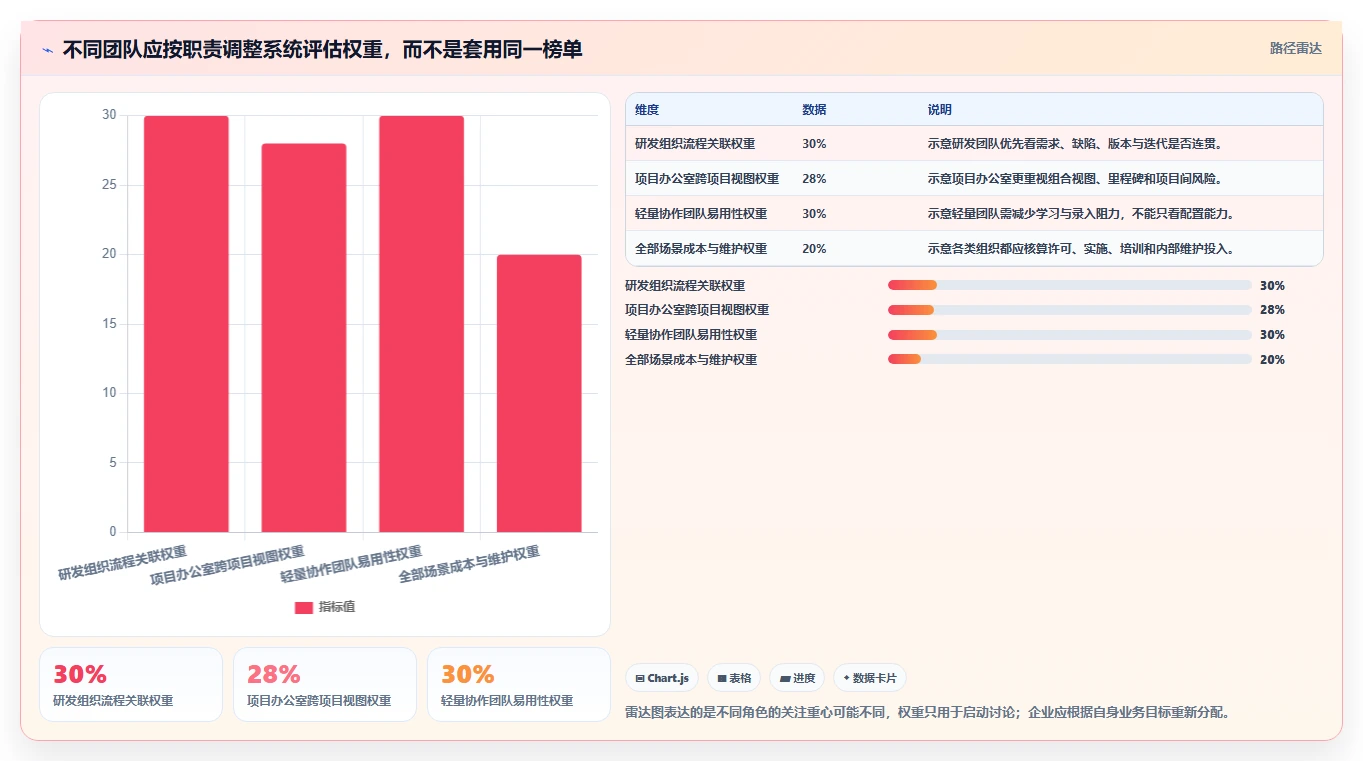
Task: Click the 20% value in the table
Action: pos(814,249)
